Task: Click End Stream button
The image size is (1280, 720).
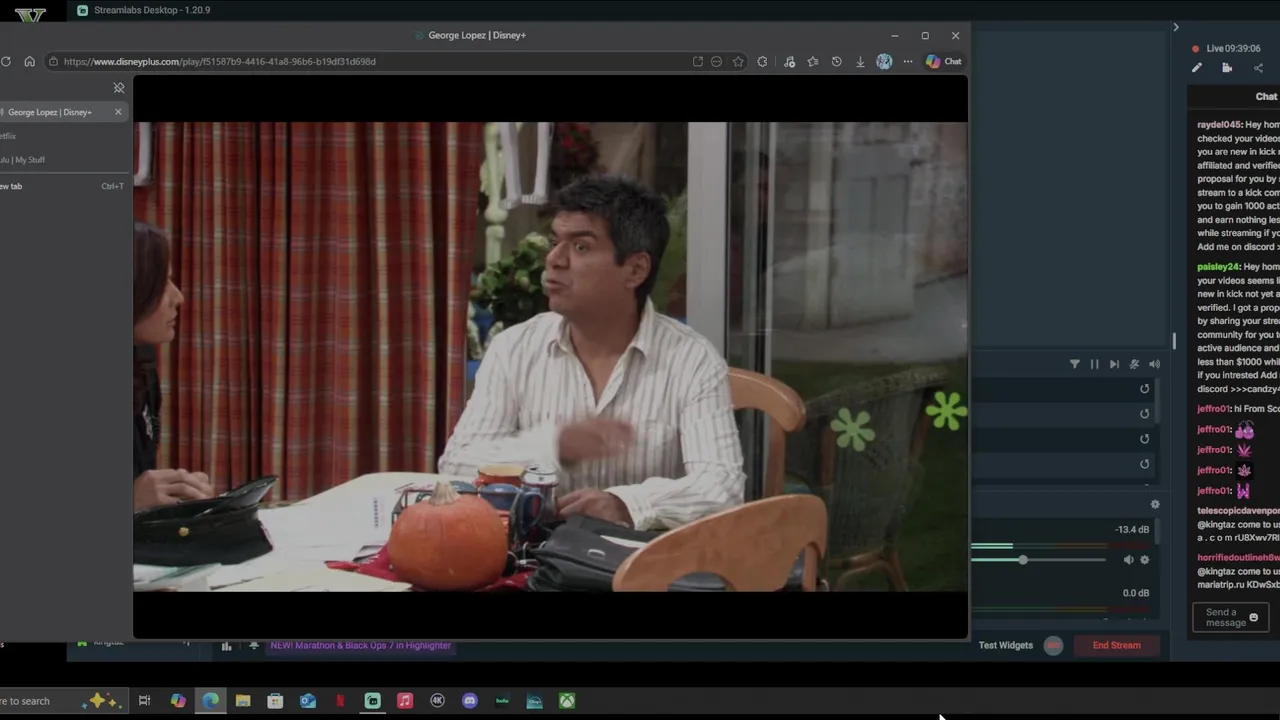Action: point(1116,646)
